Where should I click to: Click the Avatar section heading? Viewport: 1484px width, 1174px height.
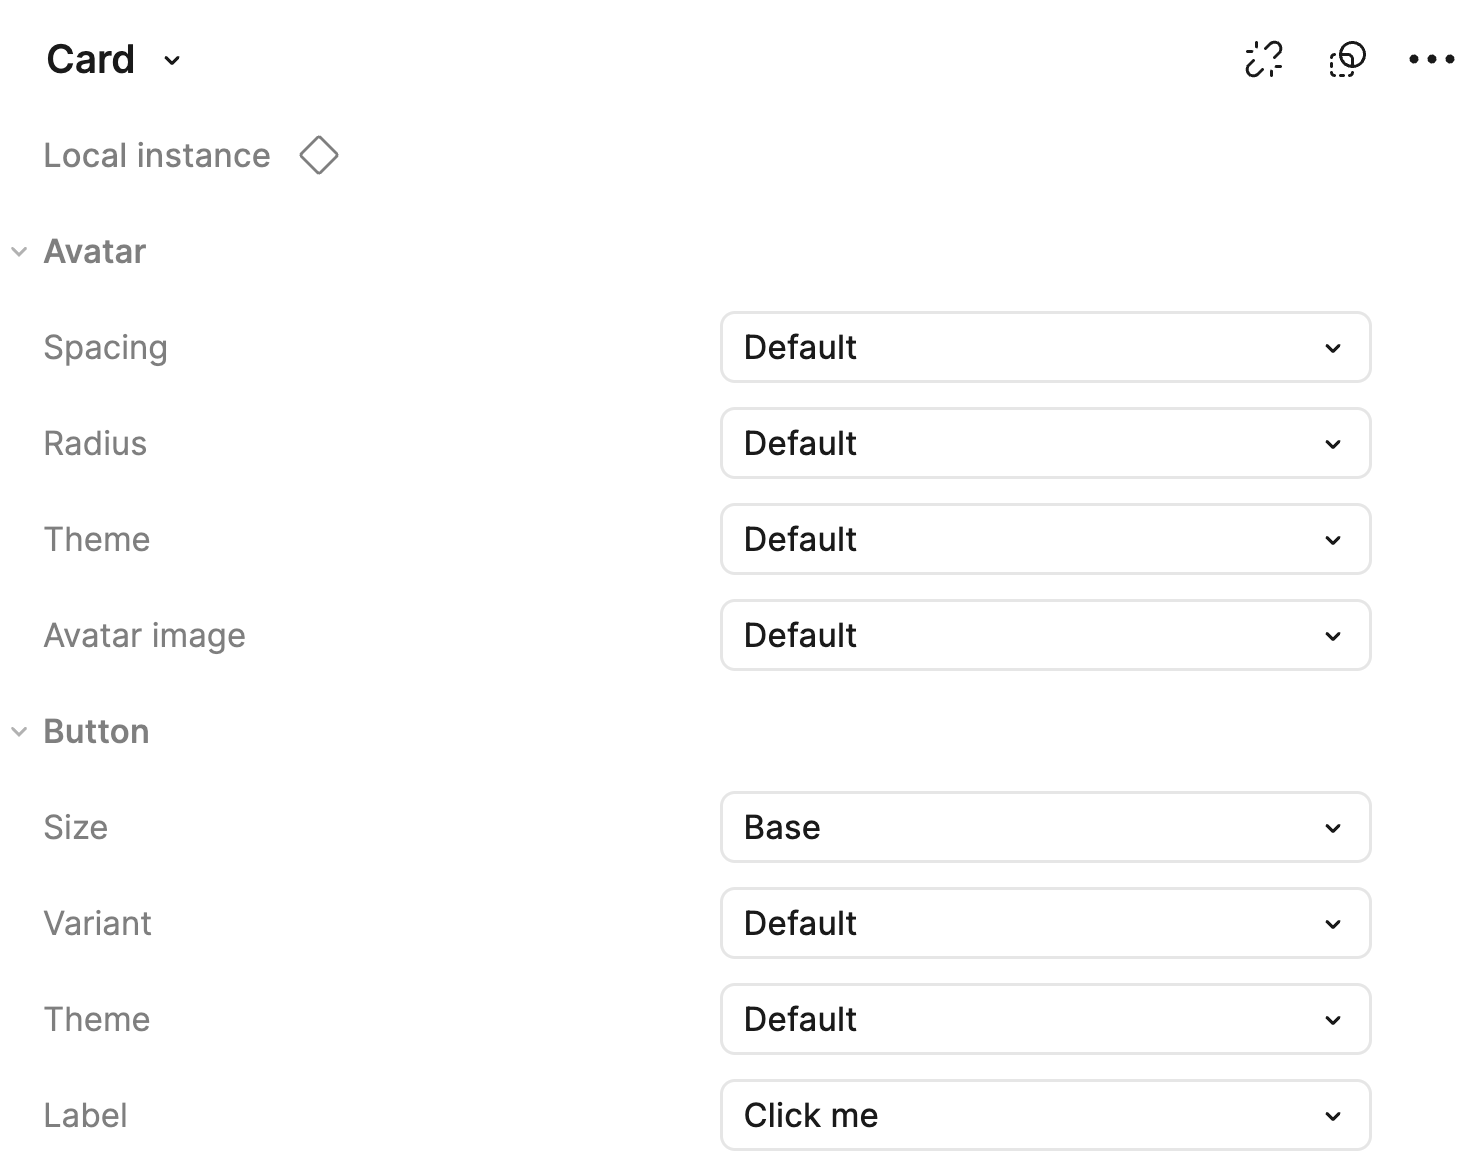(x=95, y=252)
